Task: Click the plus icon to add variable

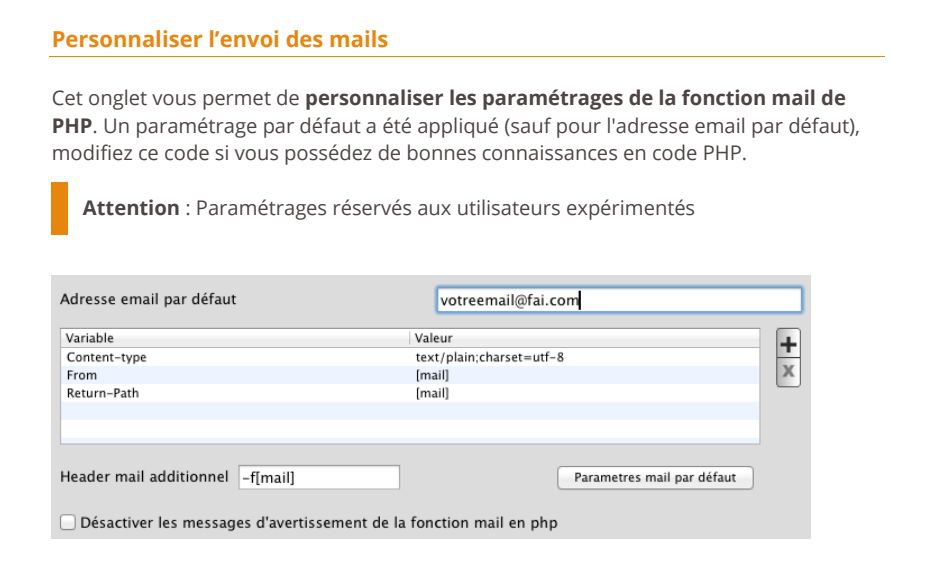Action: pyautogui.click(x=788, y=344)
